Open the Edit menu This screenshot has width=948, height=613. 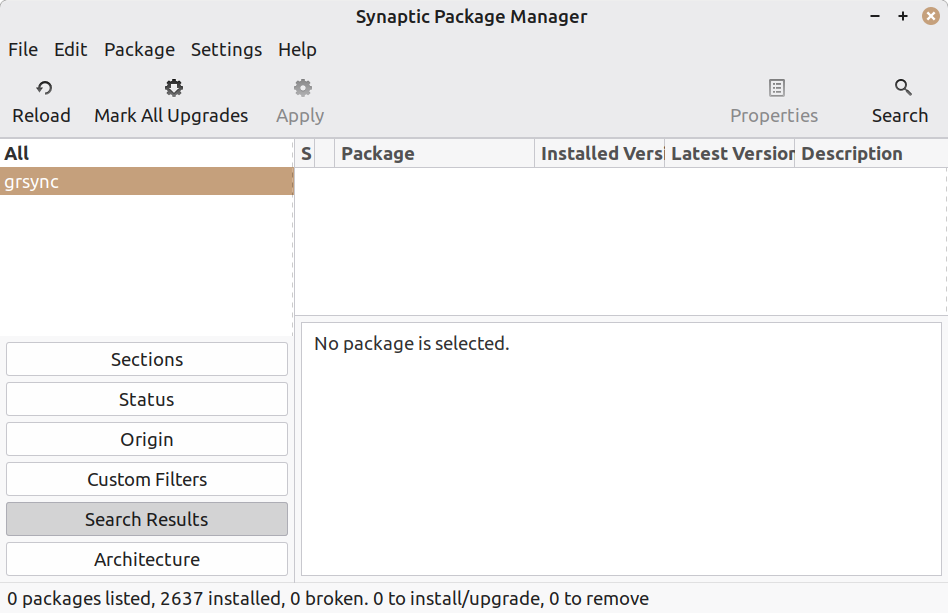[71, 49]
